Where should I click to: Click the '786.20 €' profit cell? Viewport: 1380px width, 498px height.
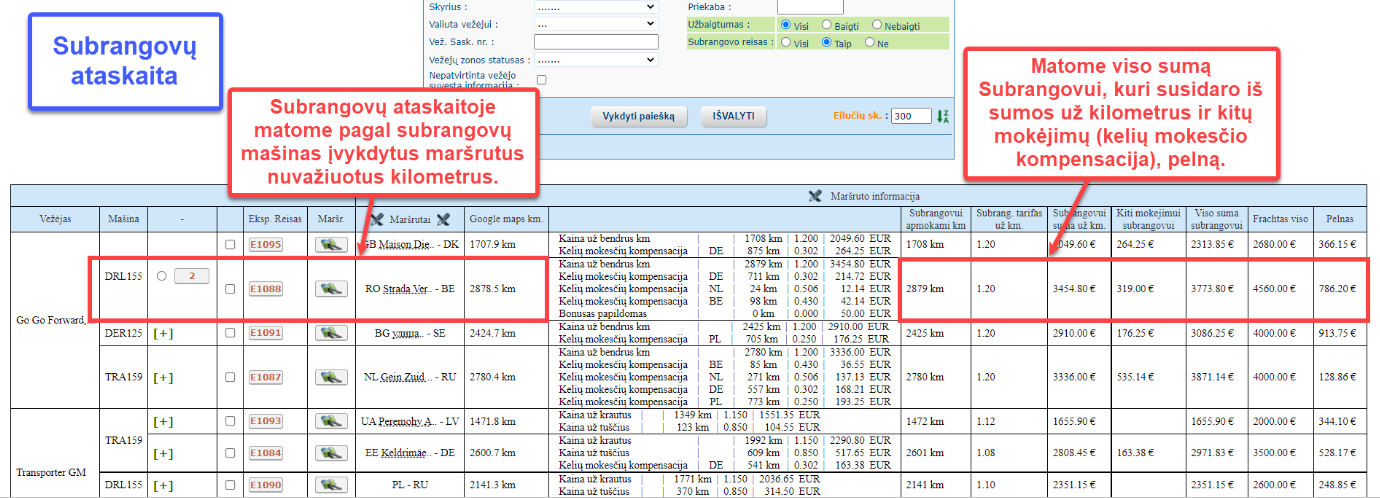[x=1338, y=289]
